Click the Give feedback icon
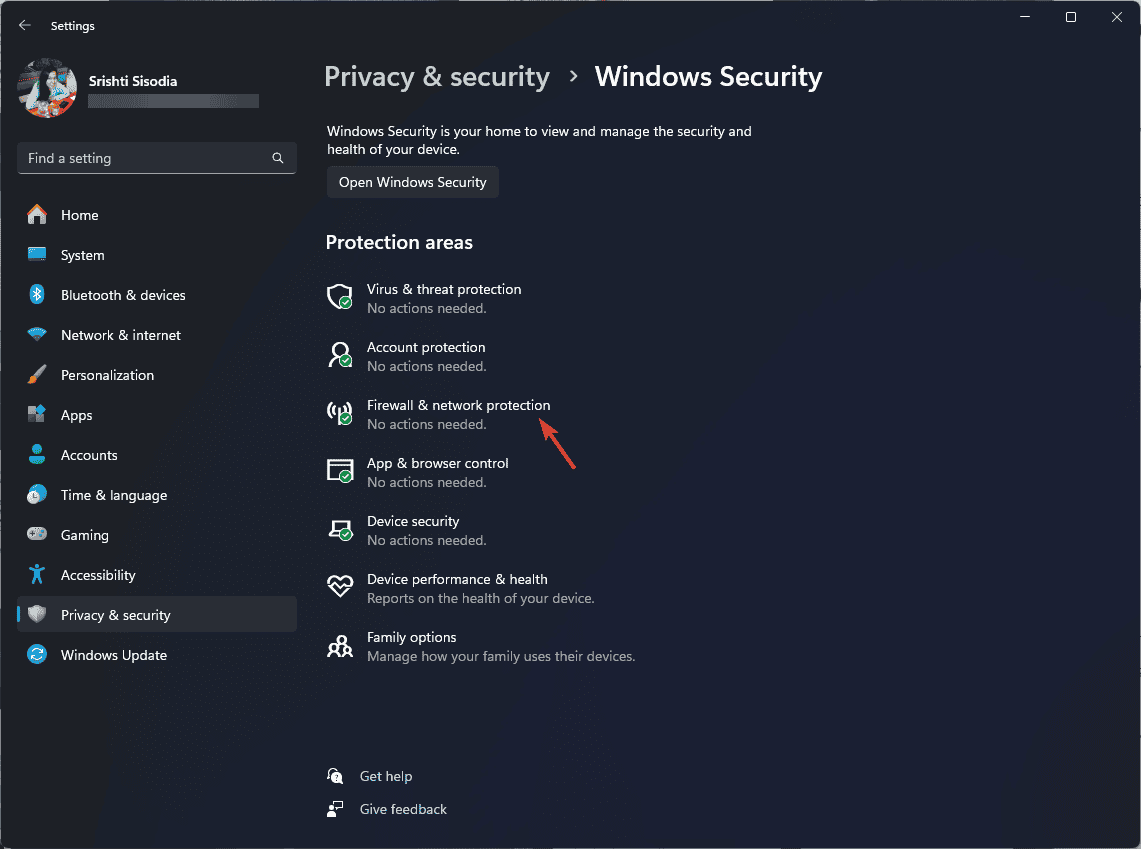1141x849 pixels. [x=335, y=809]
